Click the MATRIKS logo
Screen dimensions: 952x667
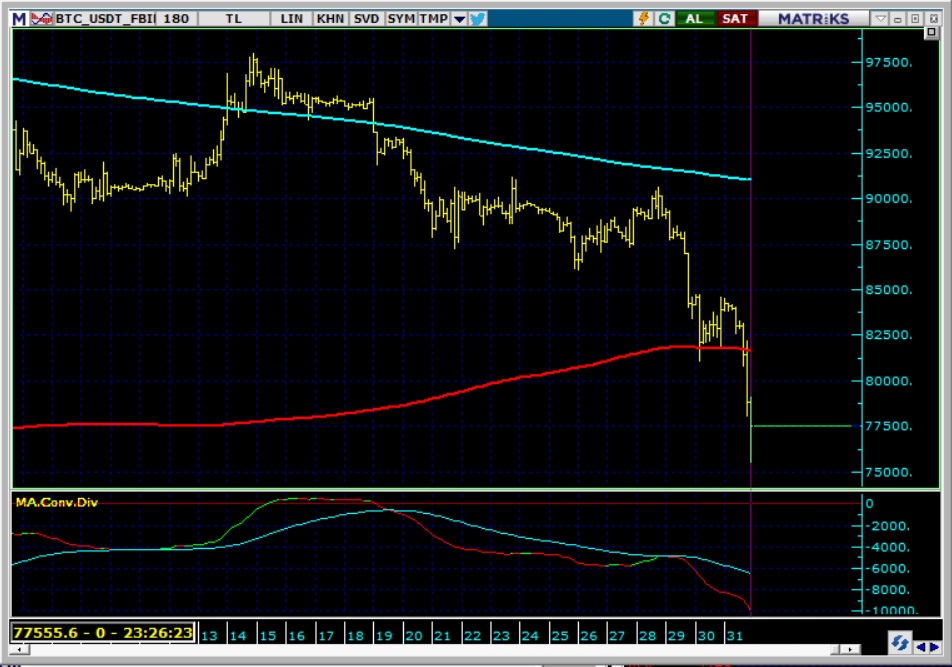tap(813, 19)
